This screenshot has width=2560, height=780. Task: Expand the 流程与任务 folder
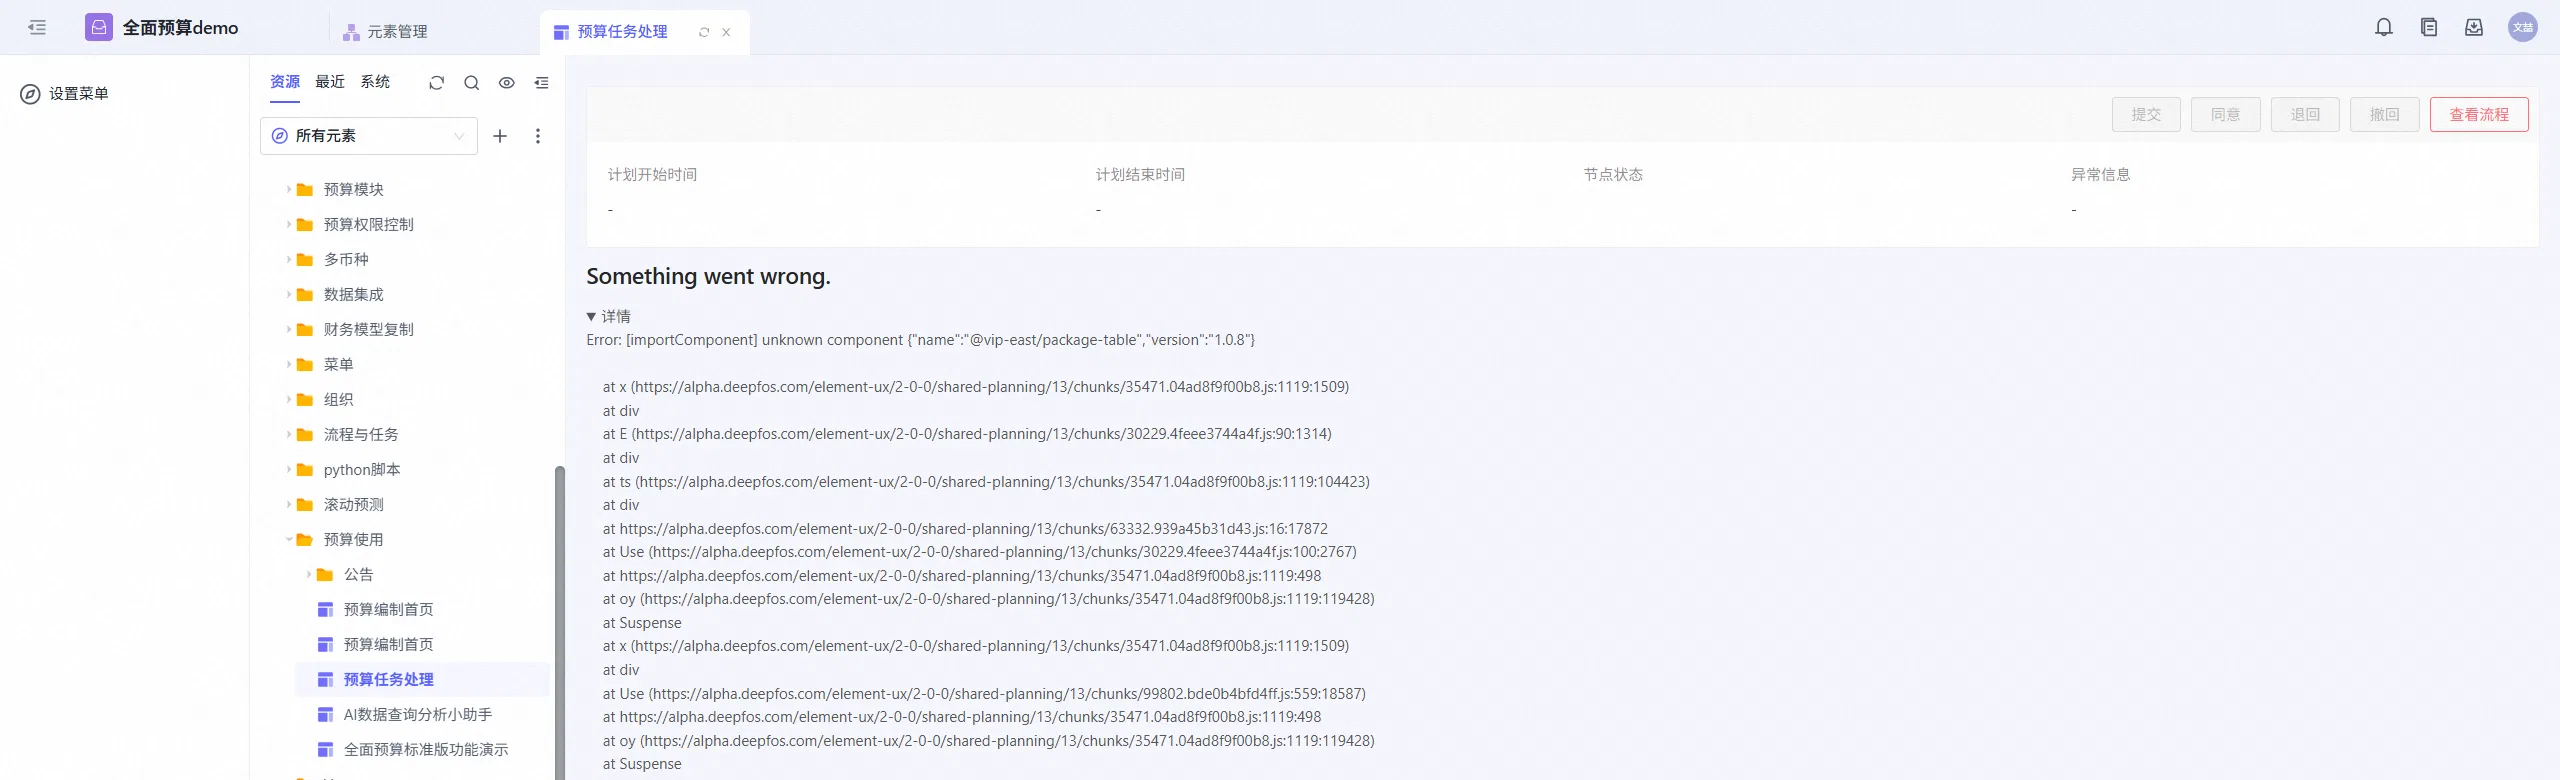[289, 434]
